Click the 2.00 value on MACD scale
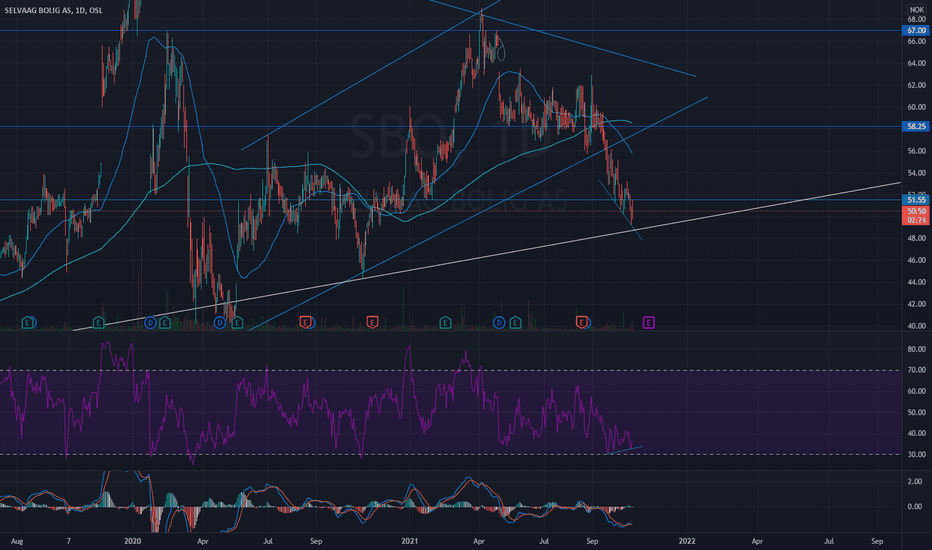 [x=915, y=482]
